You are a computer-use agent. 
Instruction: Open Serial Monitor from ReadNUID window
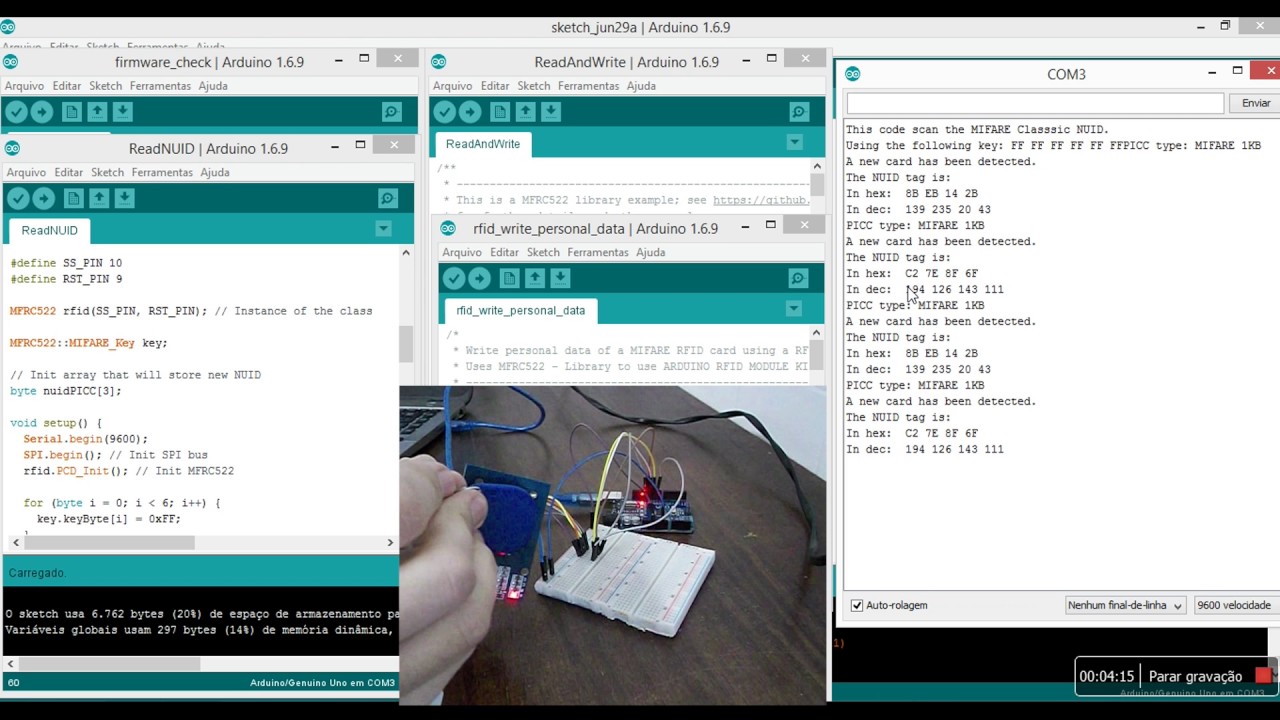click(x=388, y=198)
